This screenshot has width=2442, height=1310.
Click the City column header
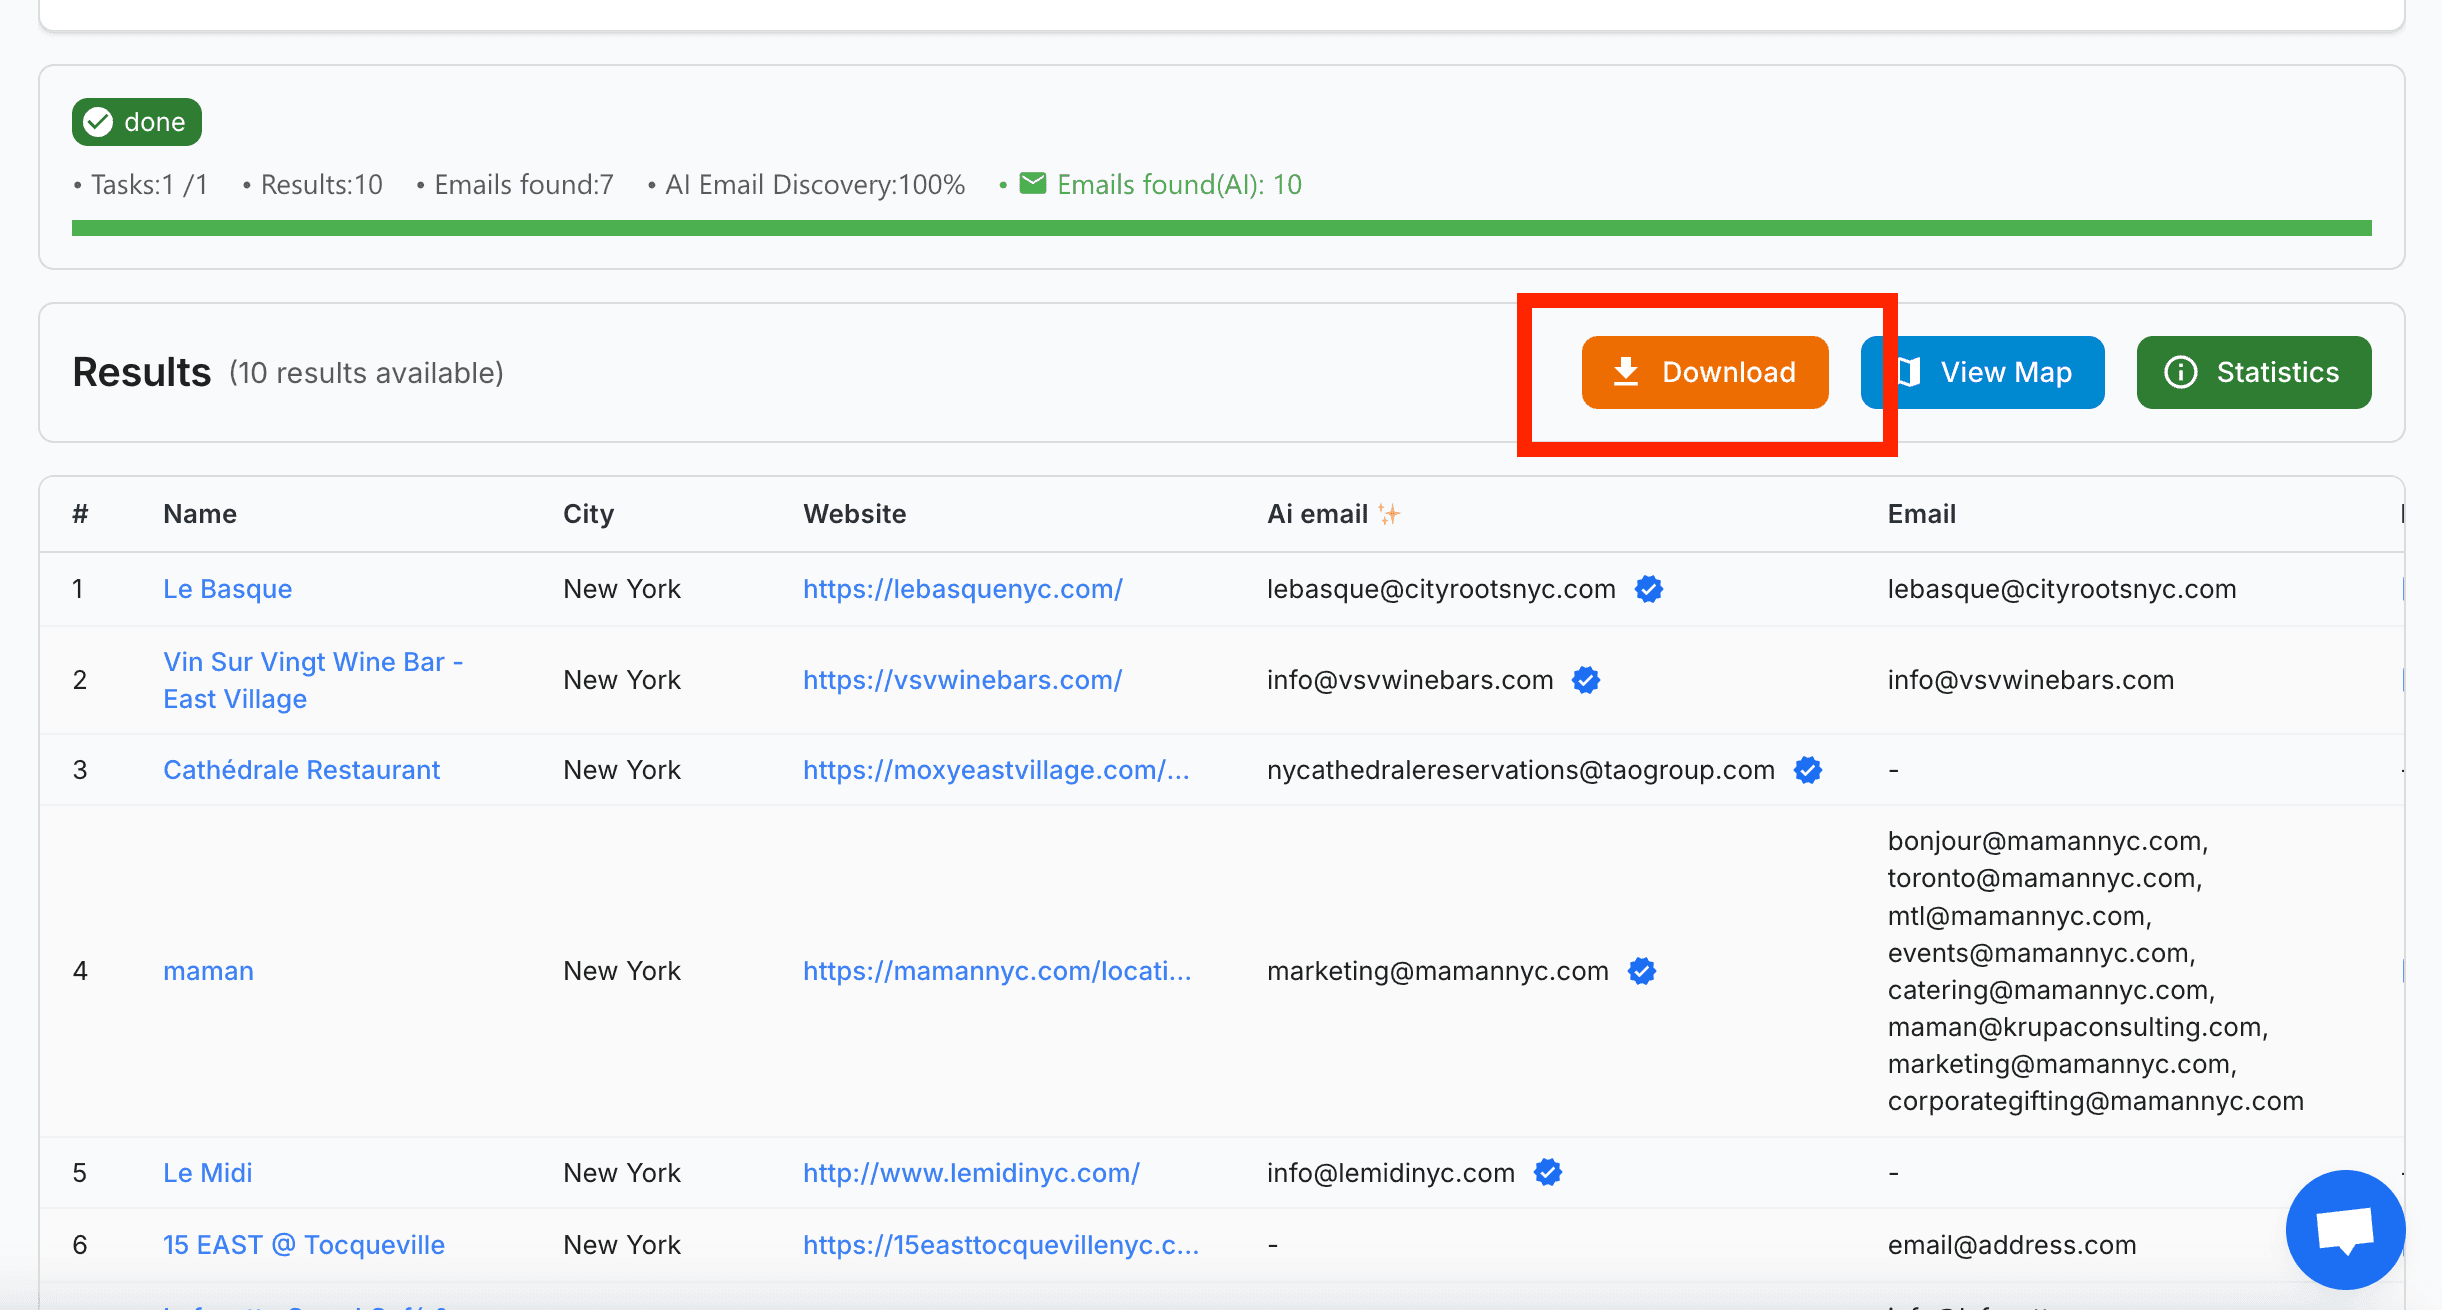coord(588,514)
